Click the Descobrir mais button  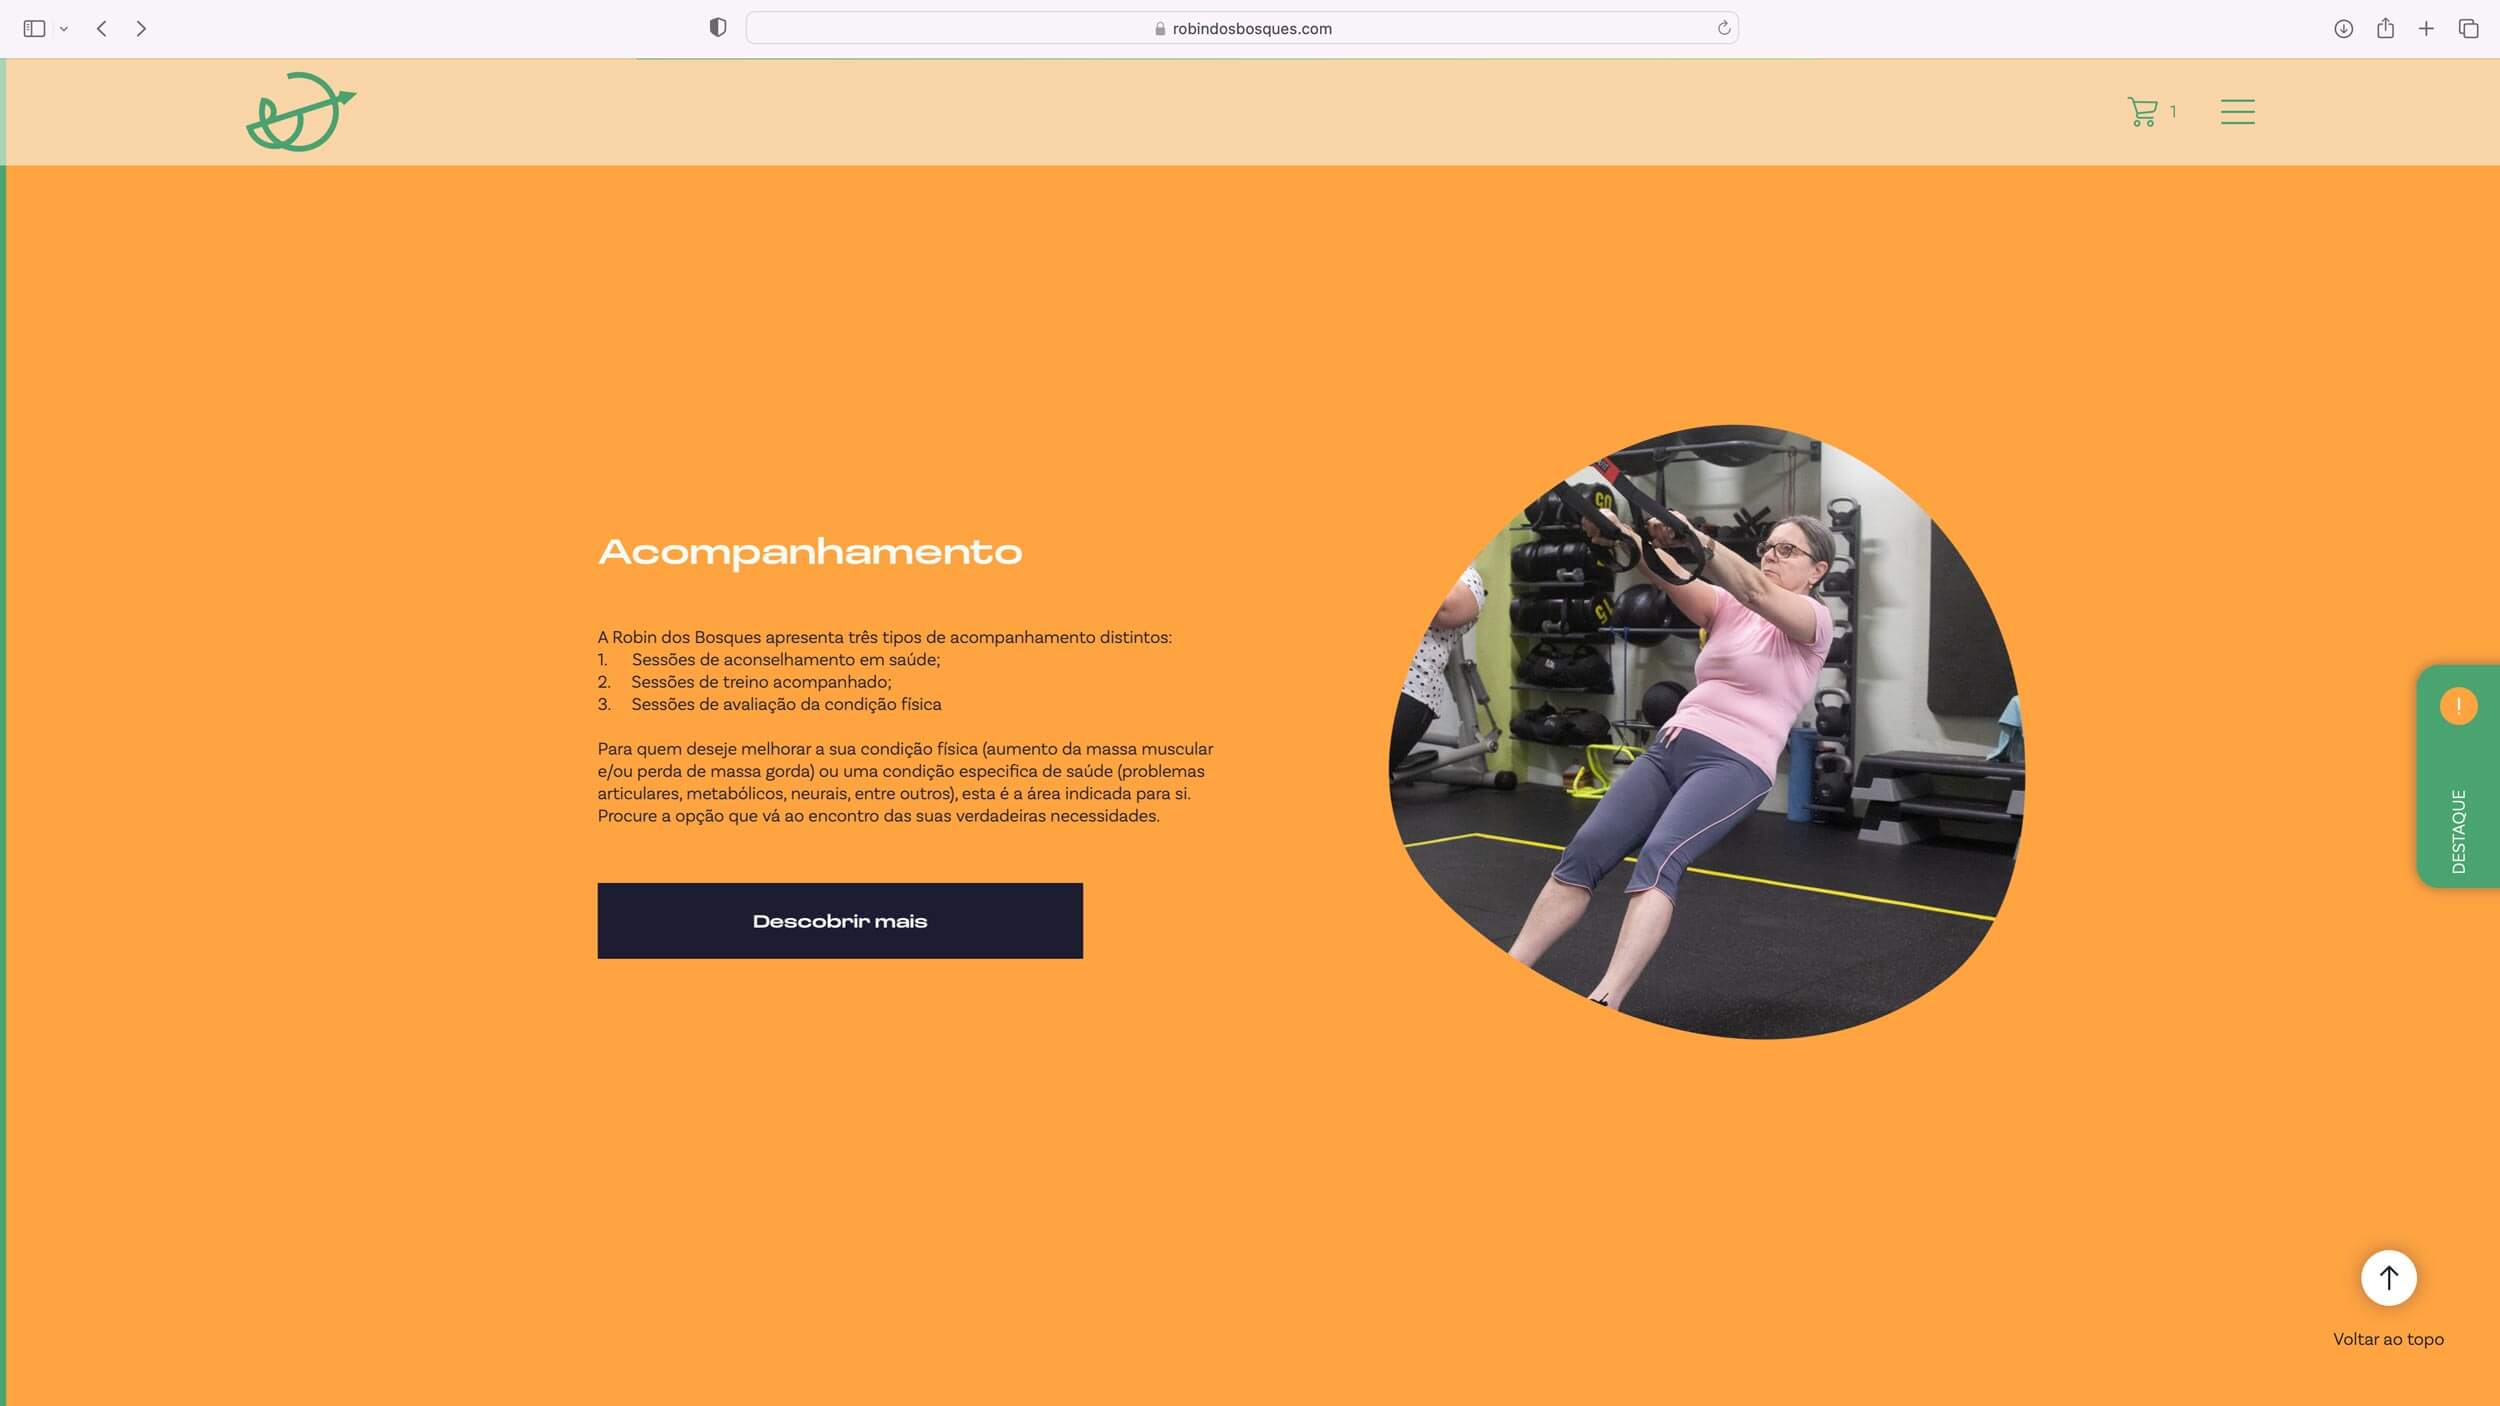point(839,920)
